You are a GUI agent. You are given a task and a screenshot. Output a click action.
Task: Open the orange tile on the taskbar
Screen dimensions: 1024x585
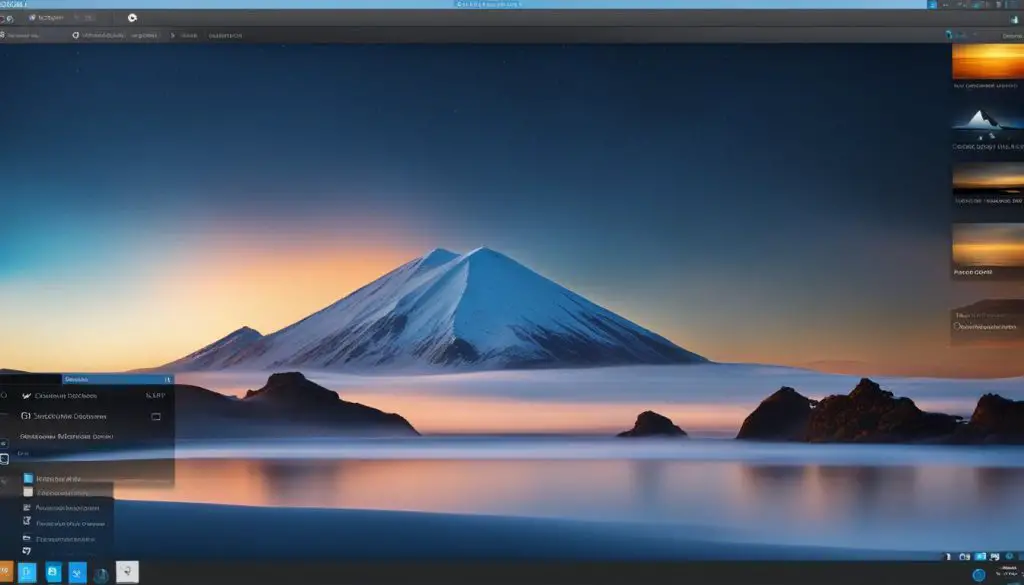tap(6, 573)
